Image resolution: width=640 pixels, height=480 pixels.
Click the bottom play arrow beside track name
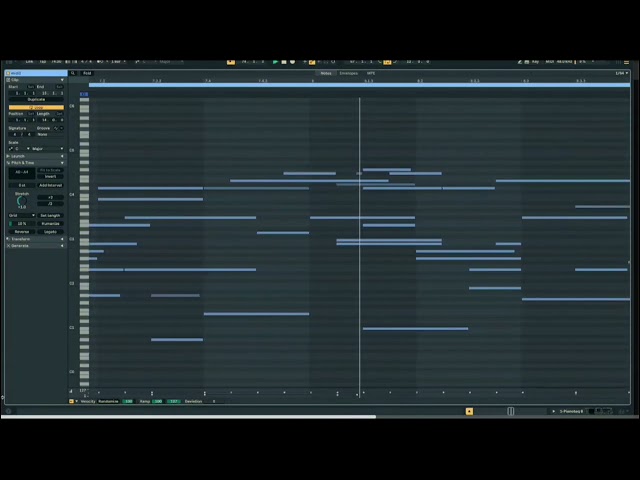553,411
